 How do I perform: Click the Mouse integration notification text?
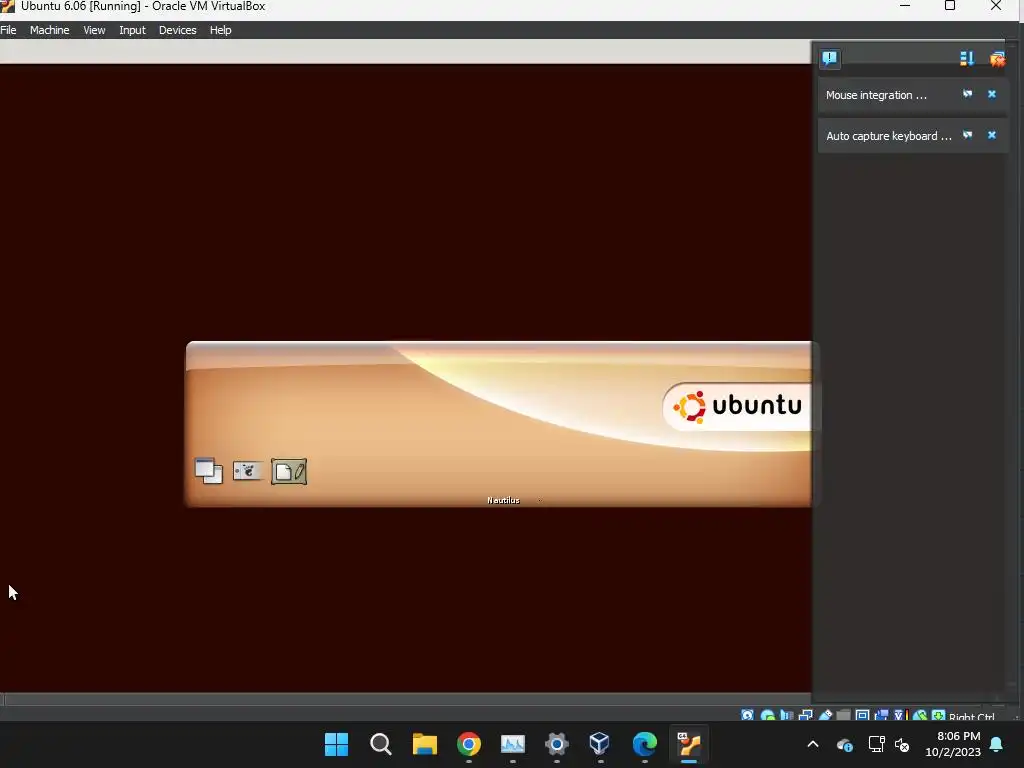(876, 95)
